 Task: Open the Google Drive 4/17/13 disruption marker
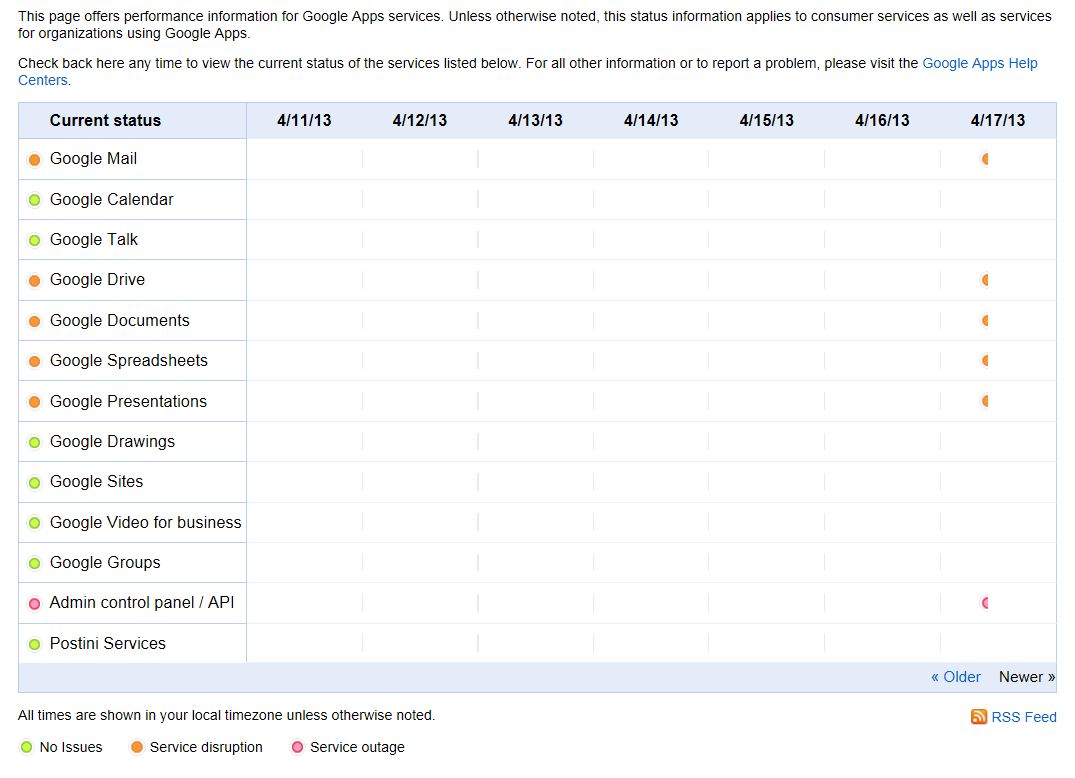click(x=985, y=280)
